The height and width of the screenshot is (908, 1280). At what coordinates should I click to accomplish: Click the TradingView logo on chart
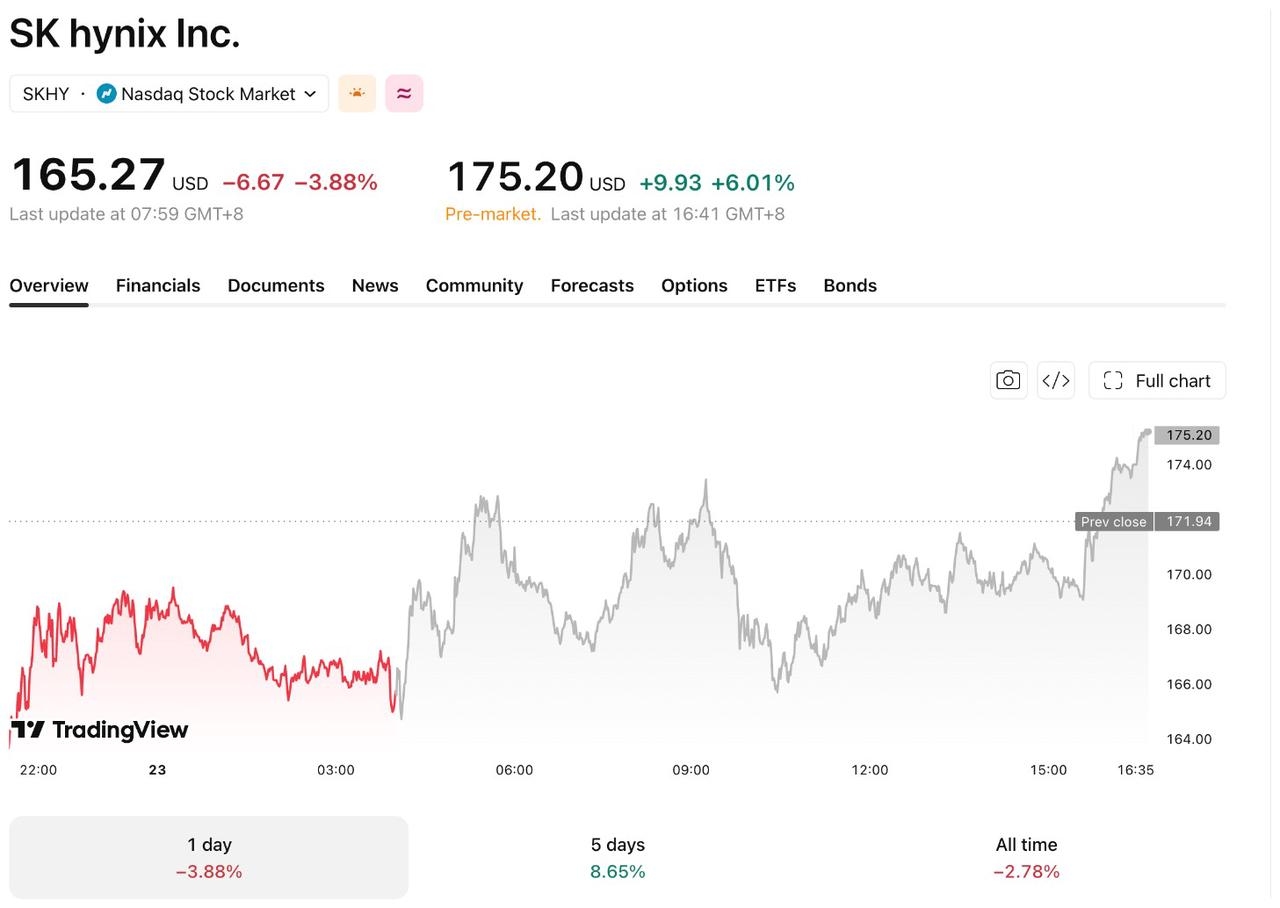99,730
